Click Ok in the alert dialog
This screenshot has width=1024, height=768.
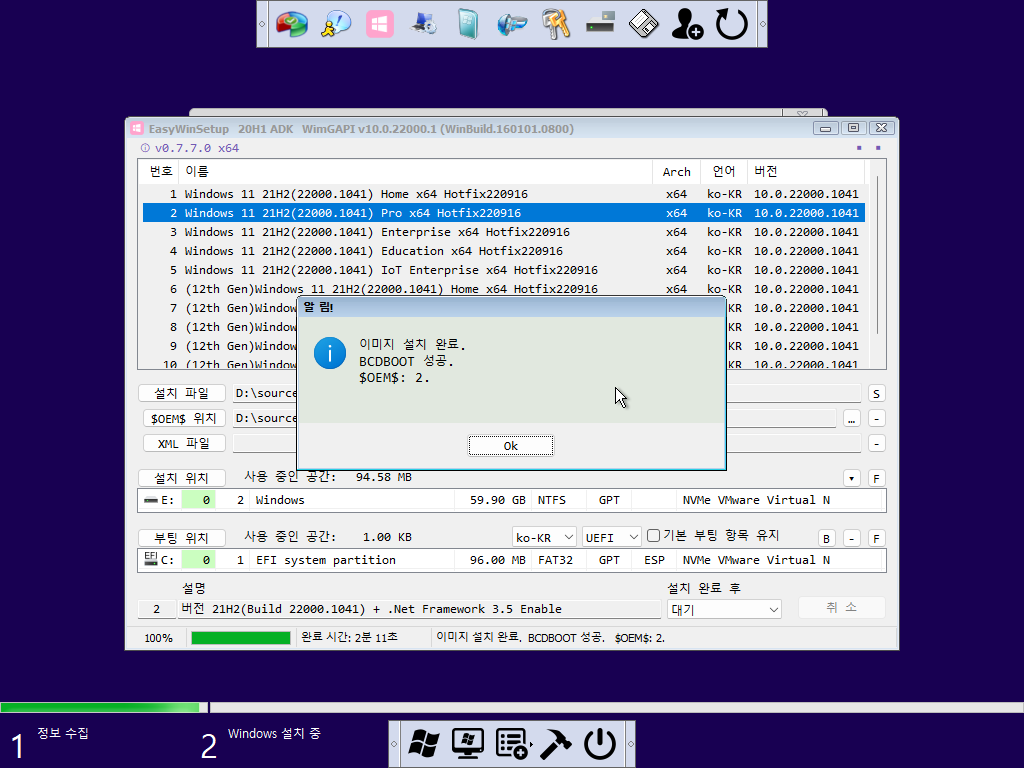[x=511, y=446]
